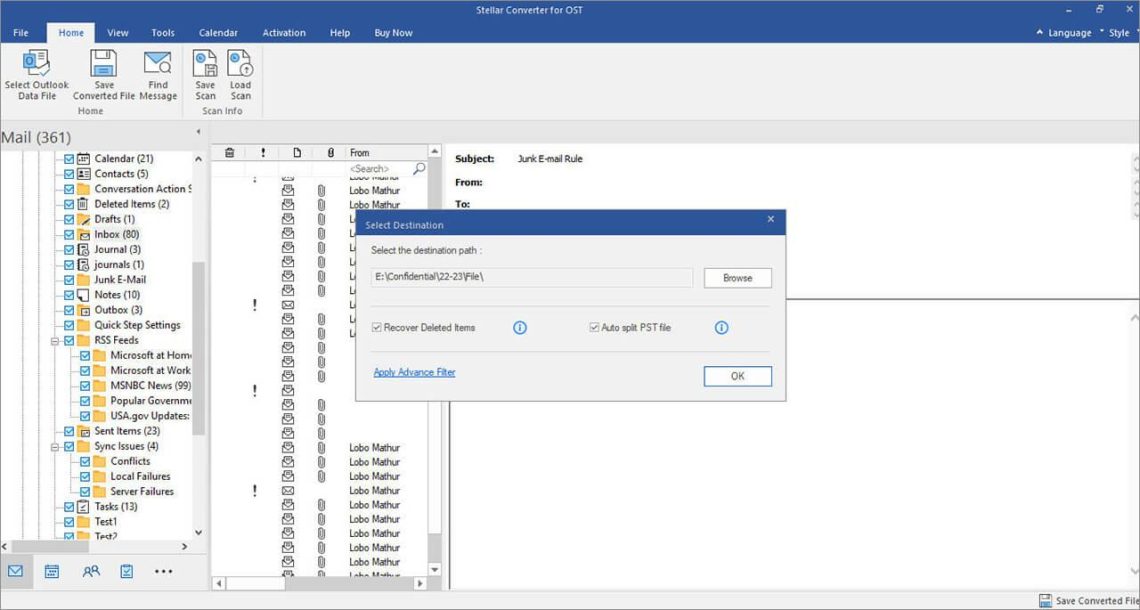This screenshot has width=1140, height=610.
Task: Click the info icon beside Recover Deleted Items
Action: pyautogui.click(x=519, y=327)
